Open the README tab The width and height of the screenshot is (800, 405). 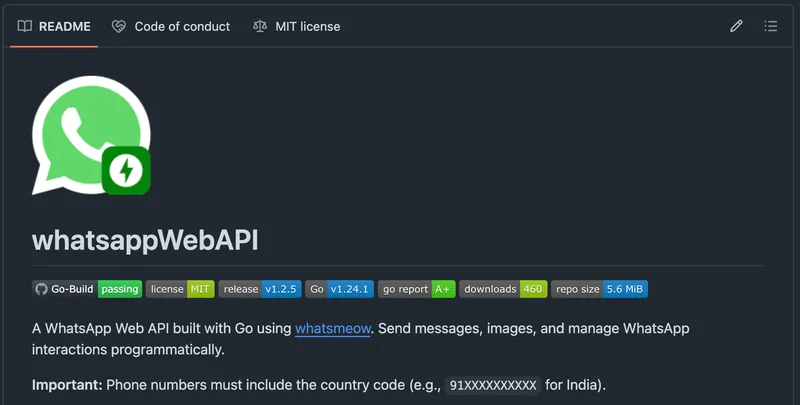(54, 27)
